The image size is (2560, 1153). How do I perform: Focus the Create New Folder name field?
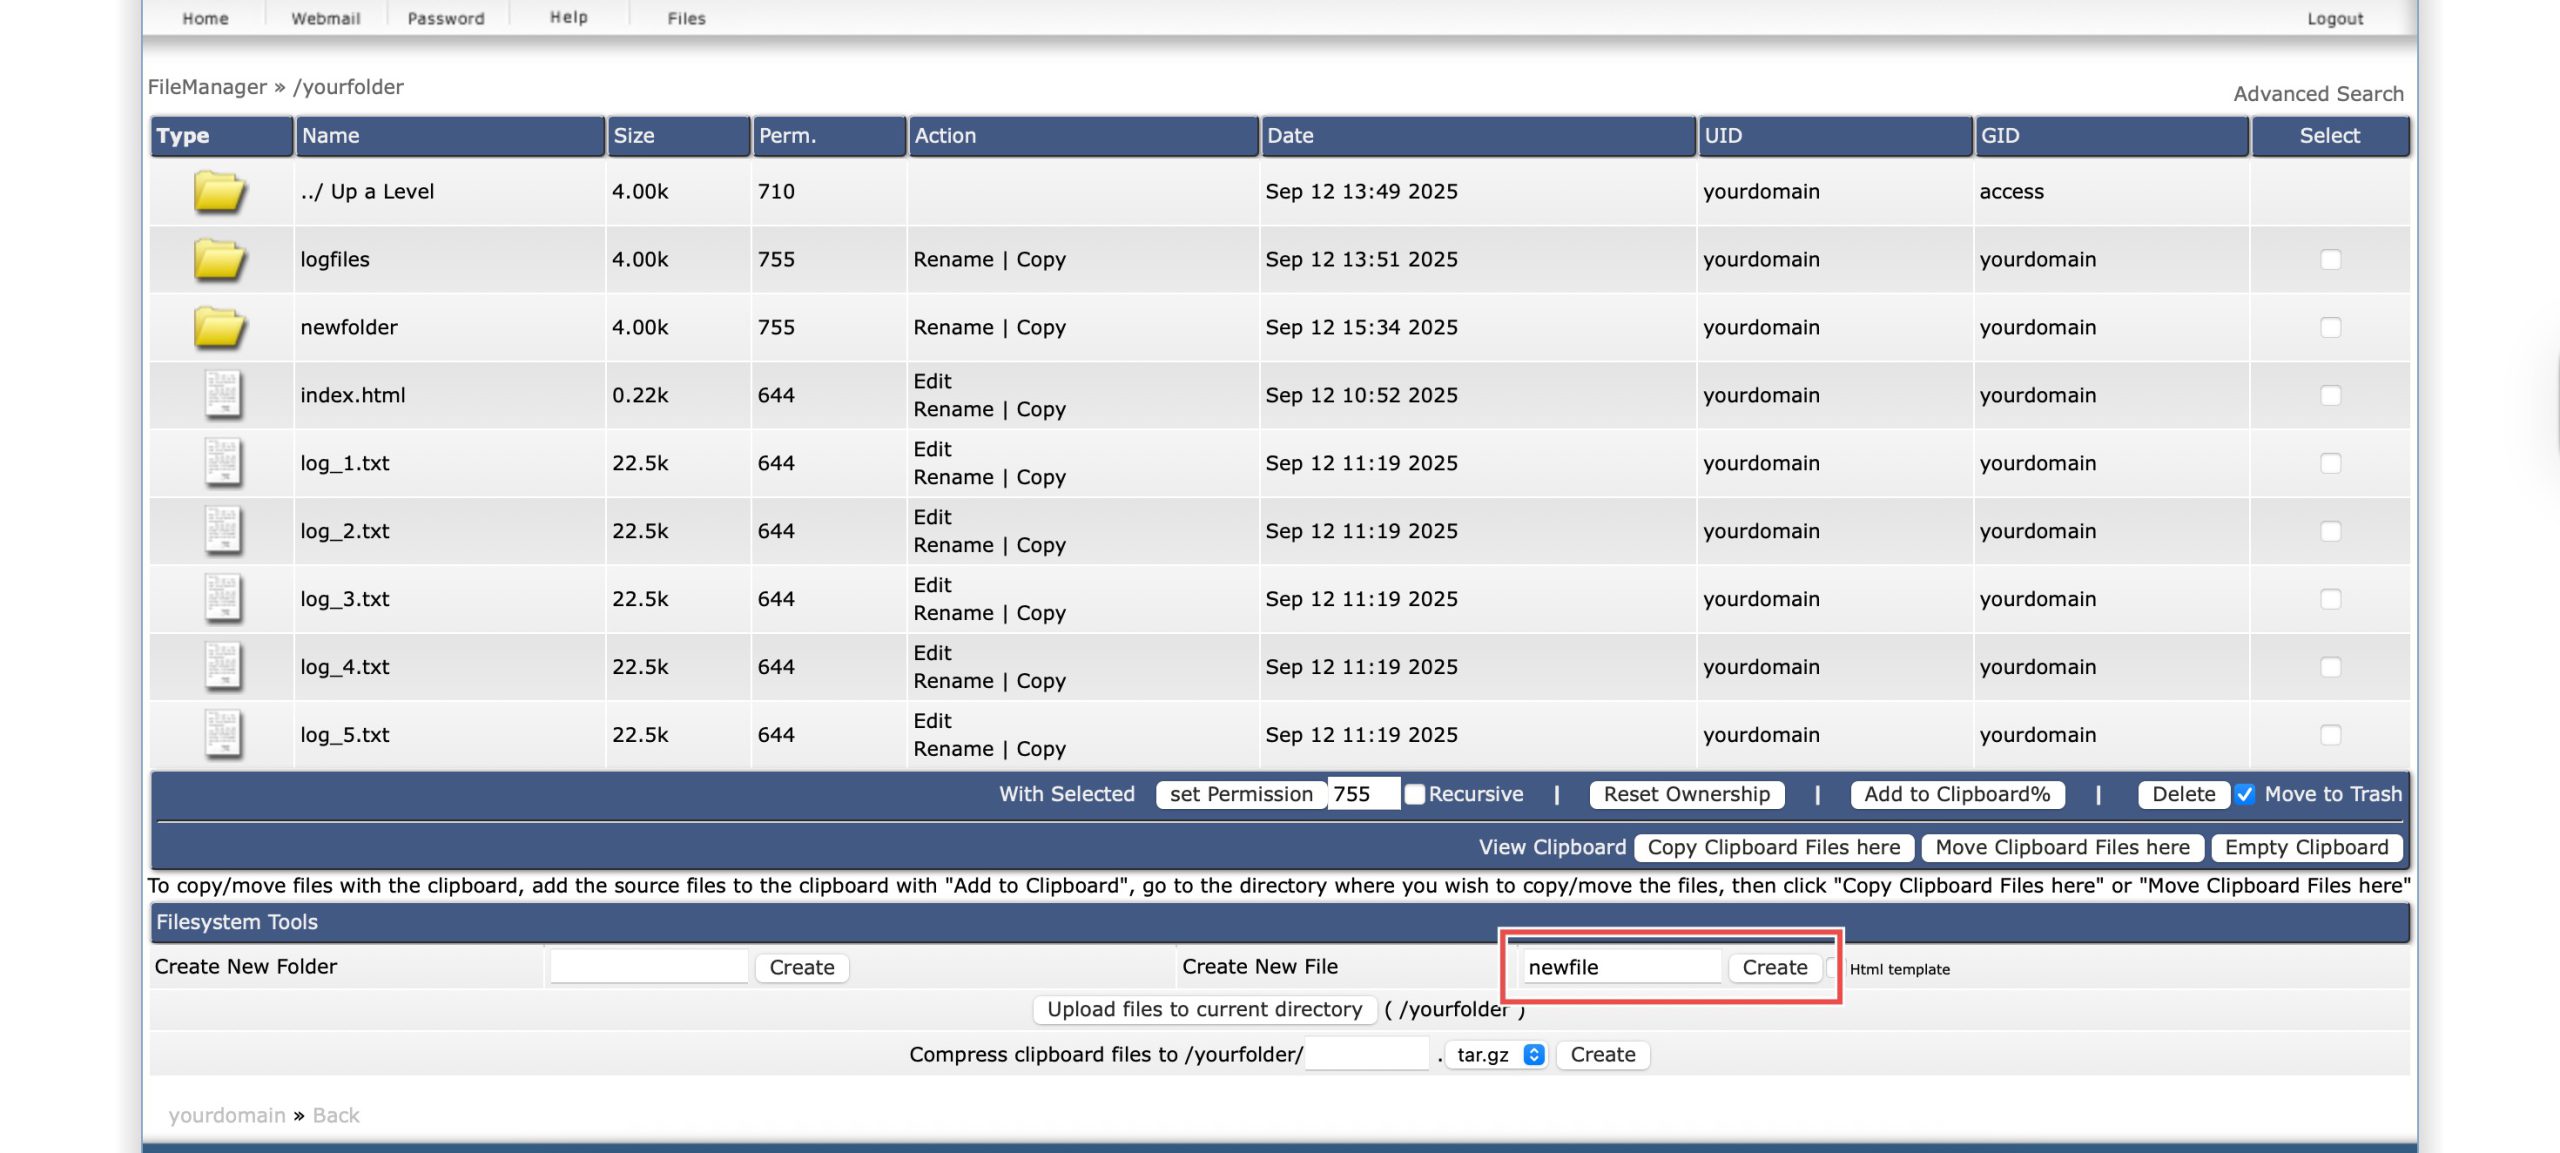click(x=649, y=967)
